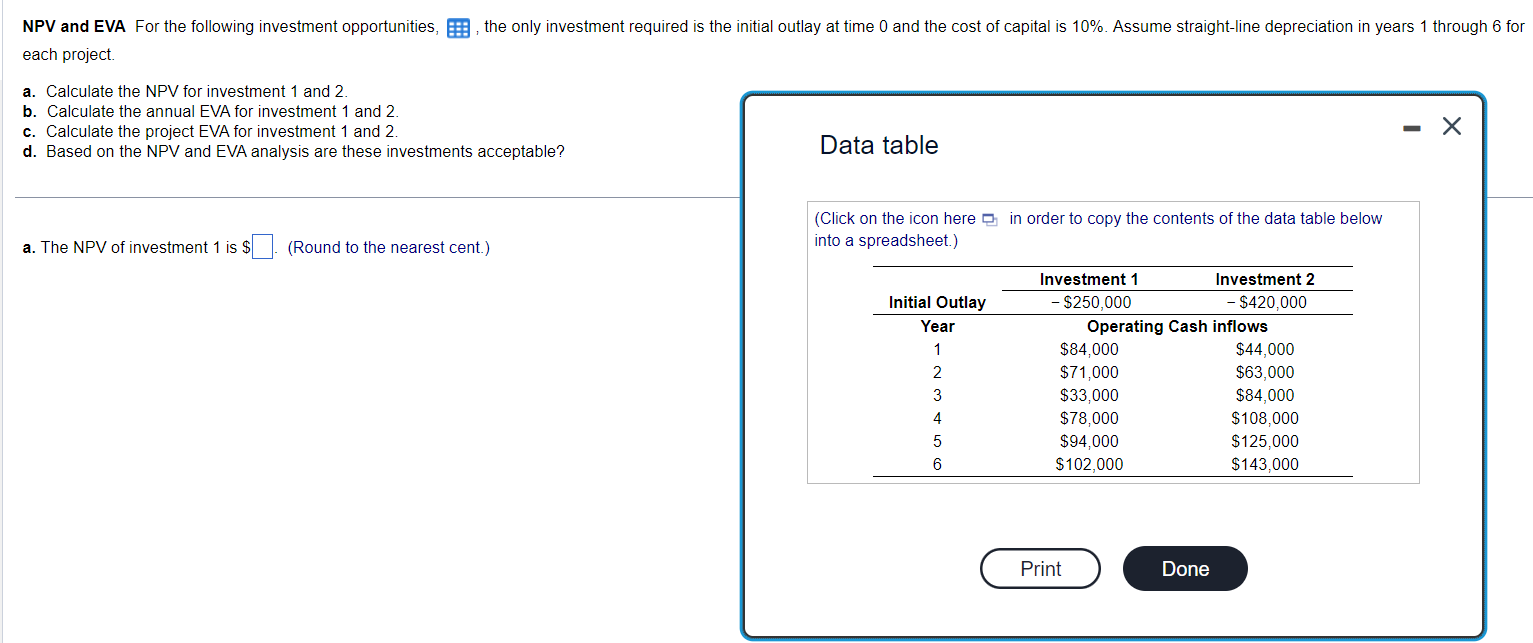This screenshot has width=1533, height=643.
Task: Click the data table spreadsheet icon in the question
Action: [458, 27]
